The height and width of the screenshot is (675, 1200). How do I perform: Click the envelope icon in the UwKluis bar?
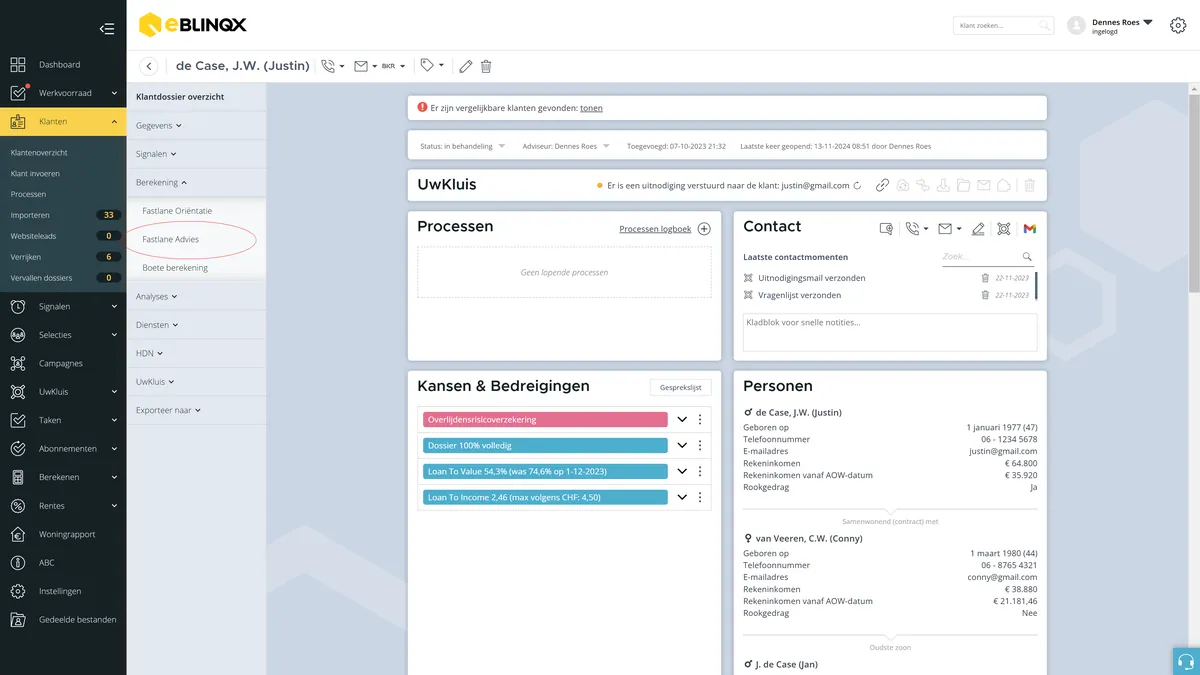tap(983, 185)
